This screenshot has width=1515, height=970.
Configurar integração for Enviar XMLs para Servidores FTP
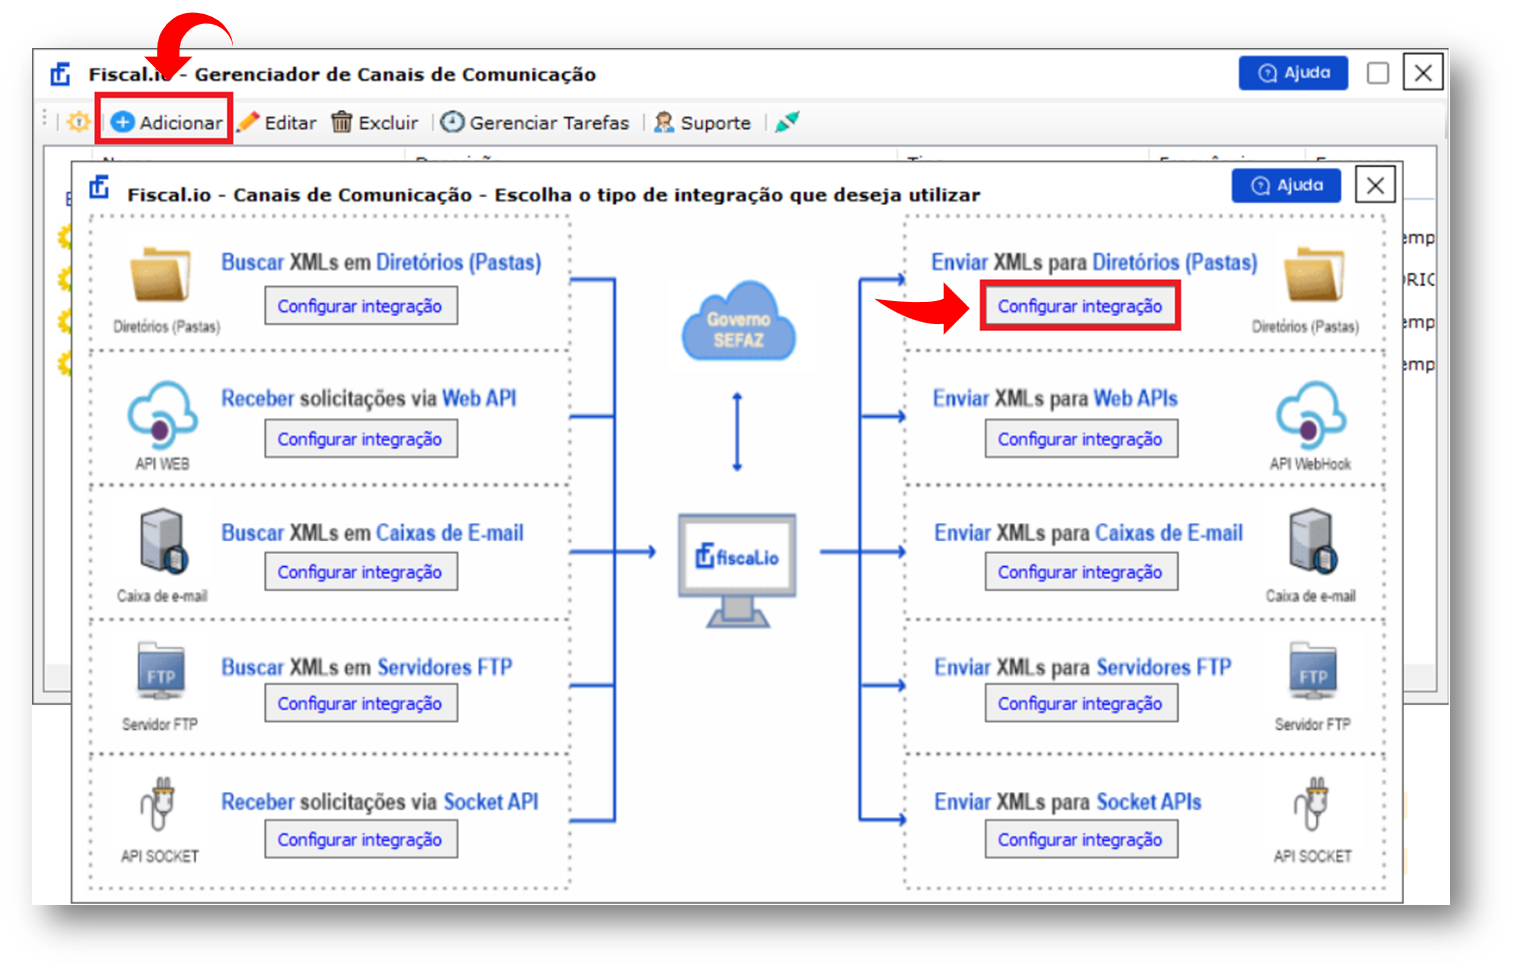(x=1081, y=703)
